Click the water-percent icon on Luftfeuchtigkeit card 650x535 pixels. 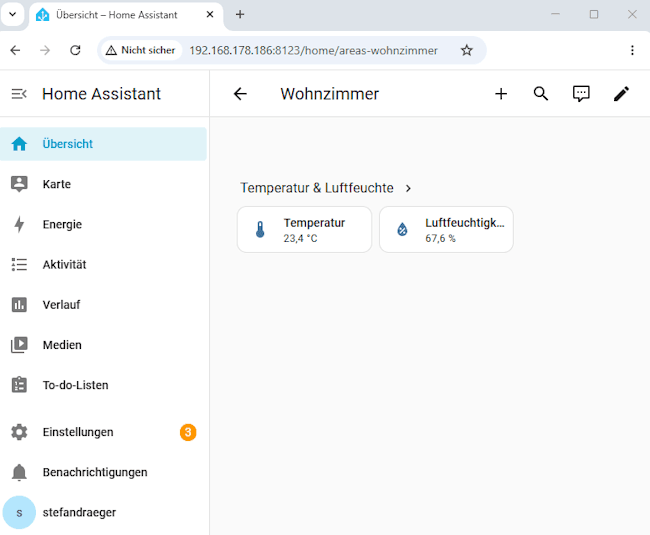click(402, 230)
